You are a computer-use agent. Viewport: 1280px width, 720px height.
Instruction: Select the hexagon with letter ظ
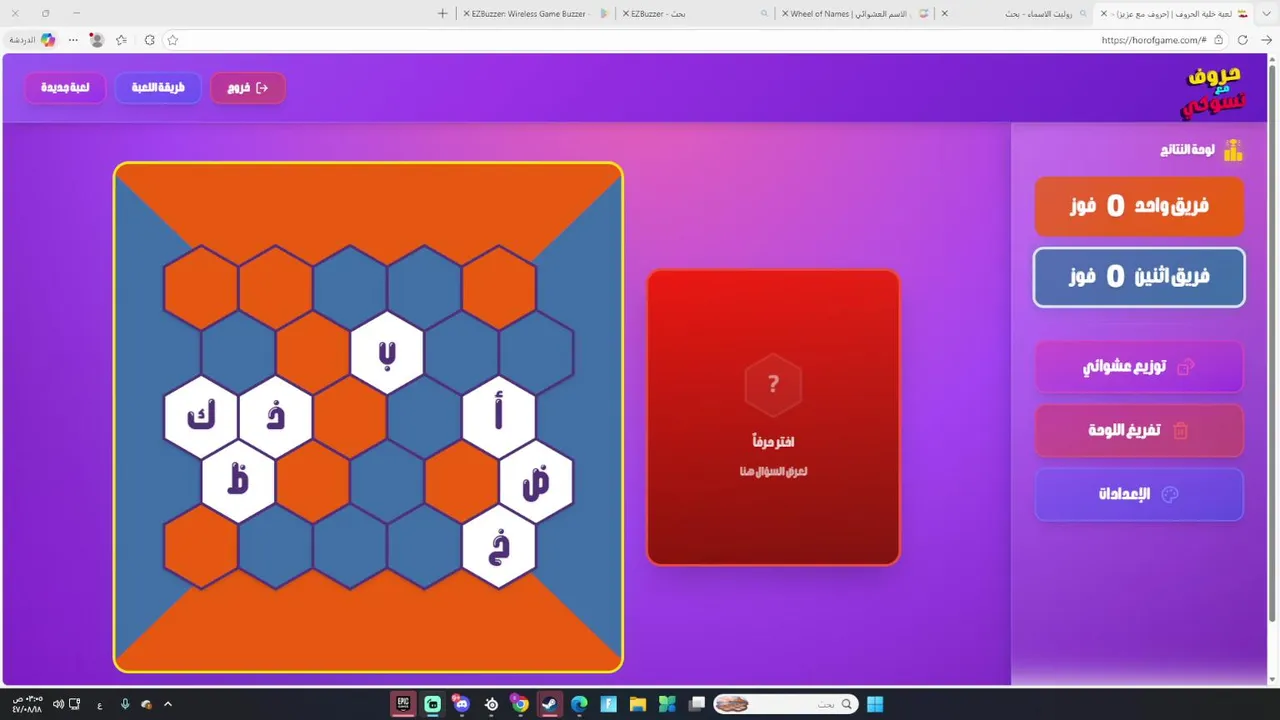click(238, 481)
